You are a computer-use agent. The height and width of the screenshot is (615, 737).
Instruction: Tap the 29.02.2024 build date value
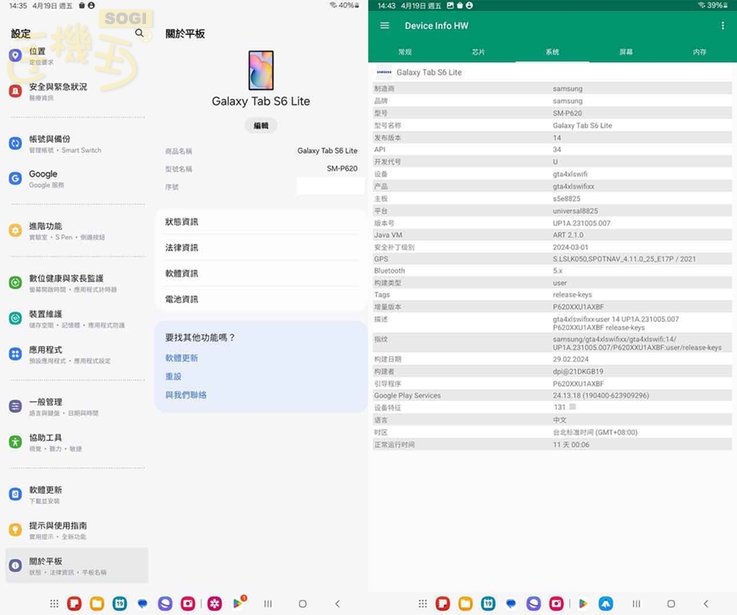coord(571,359)
